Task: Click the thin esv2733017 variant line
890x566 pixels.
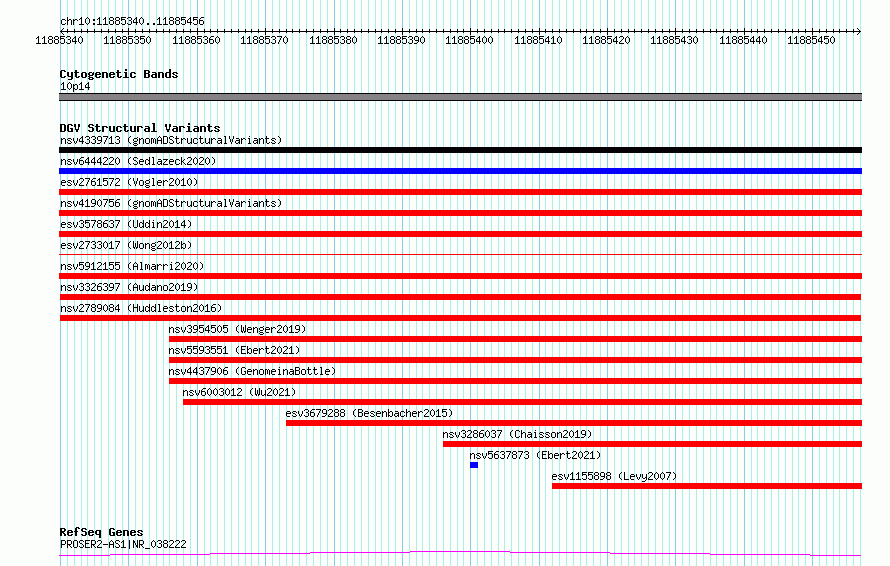Action: pos(460,254)
